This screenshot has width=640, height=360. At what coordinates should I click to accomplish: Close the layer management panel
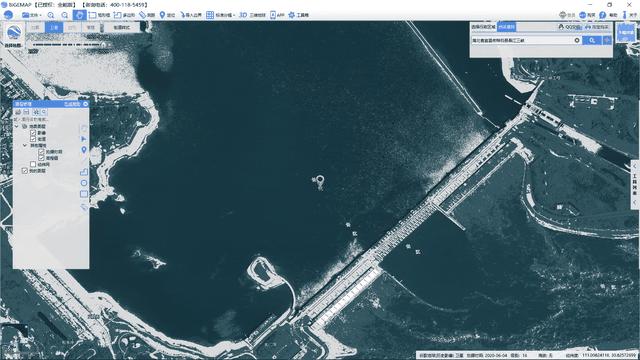(86, 104)
